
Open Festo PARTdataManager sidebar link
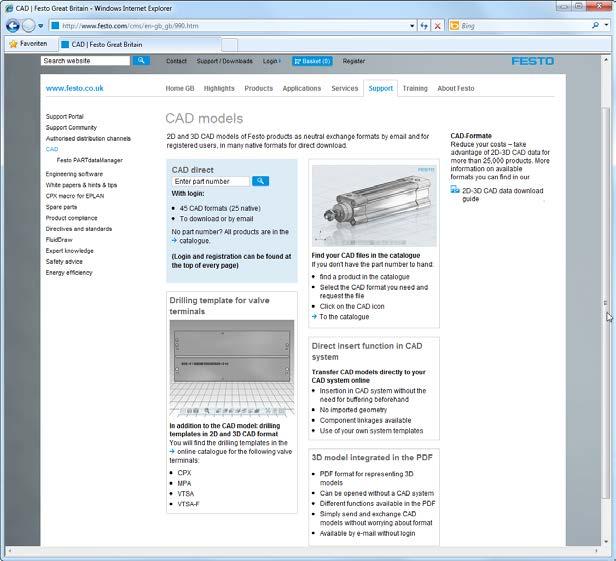90,160
